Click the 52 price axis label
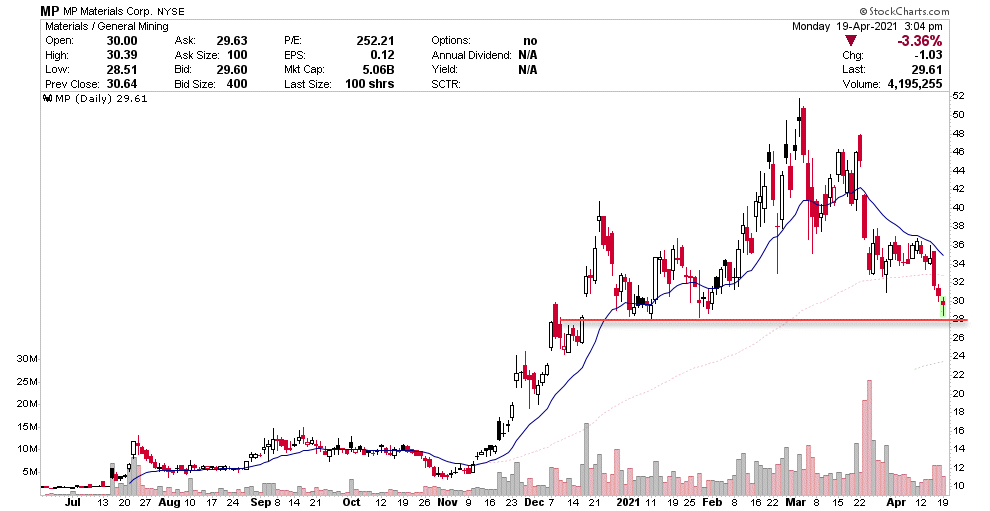The height and width of the screenshot is (511, 990). tap(958, 96)
